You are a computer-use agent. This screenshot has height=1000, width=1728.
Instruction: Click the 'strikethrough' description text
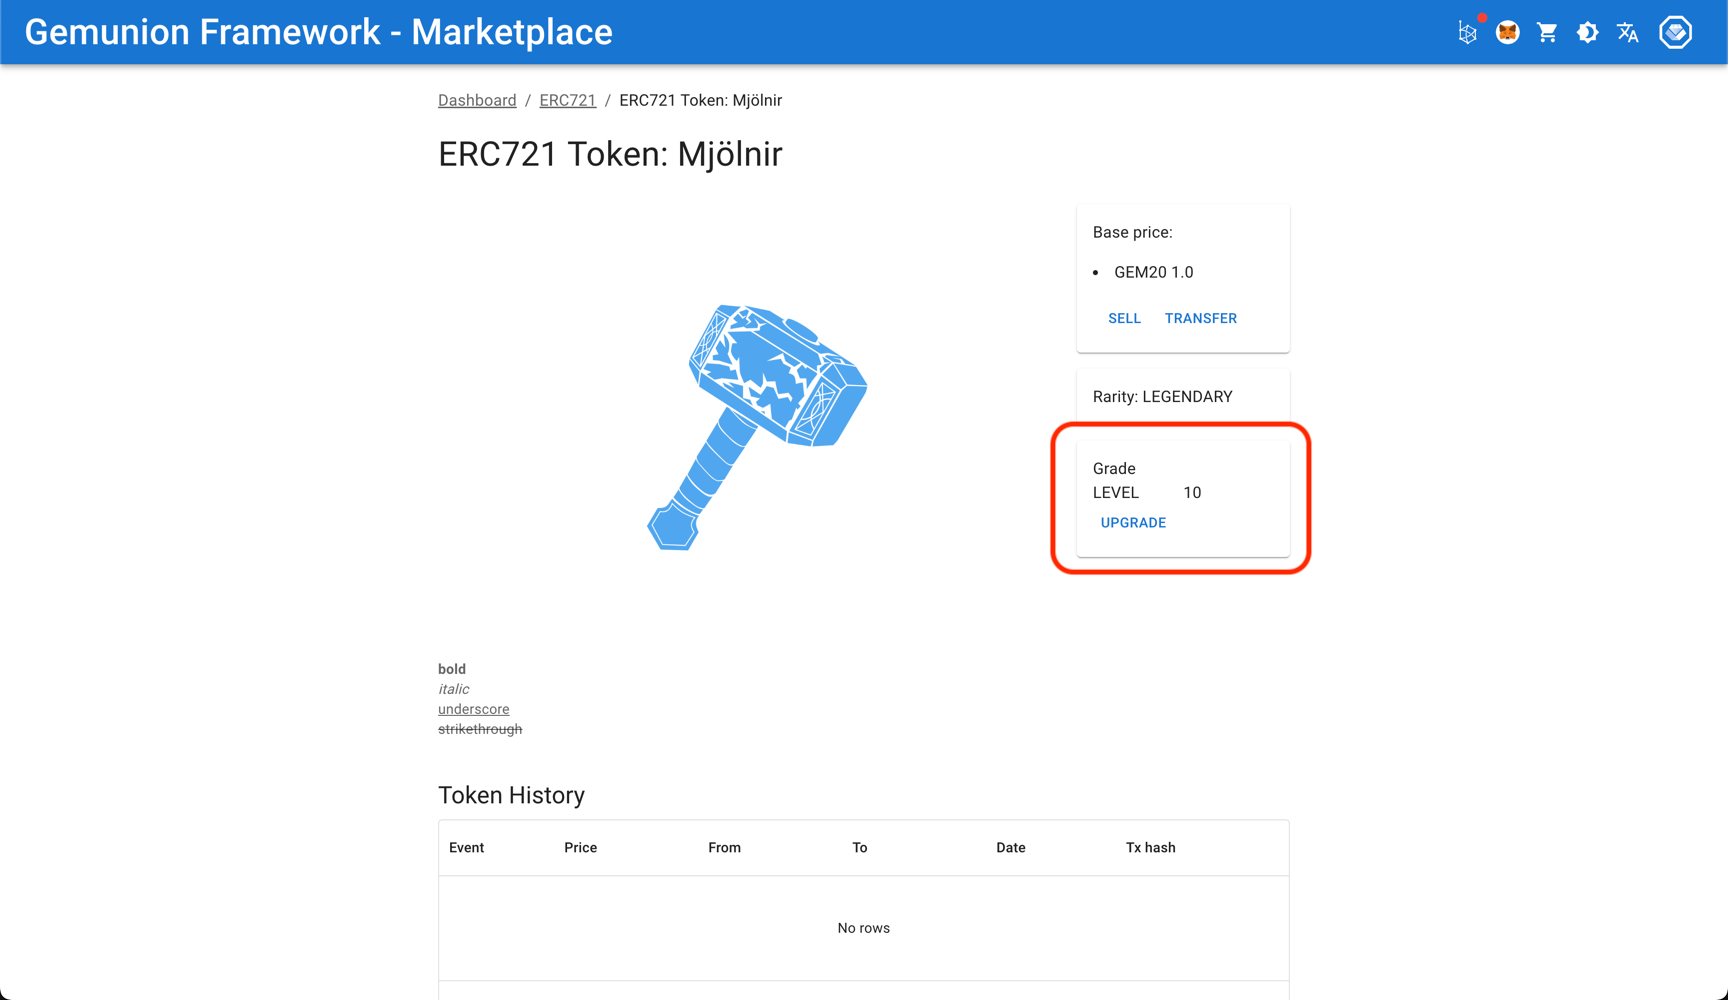point(480,729)
